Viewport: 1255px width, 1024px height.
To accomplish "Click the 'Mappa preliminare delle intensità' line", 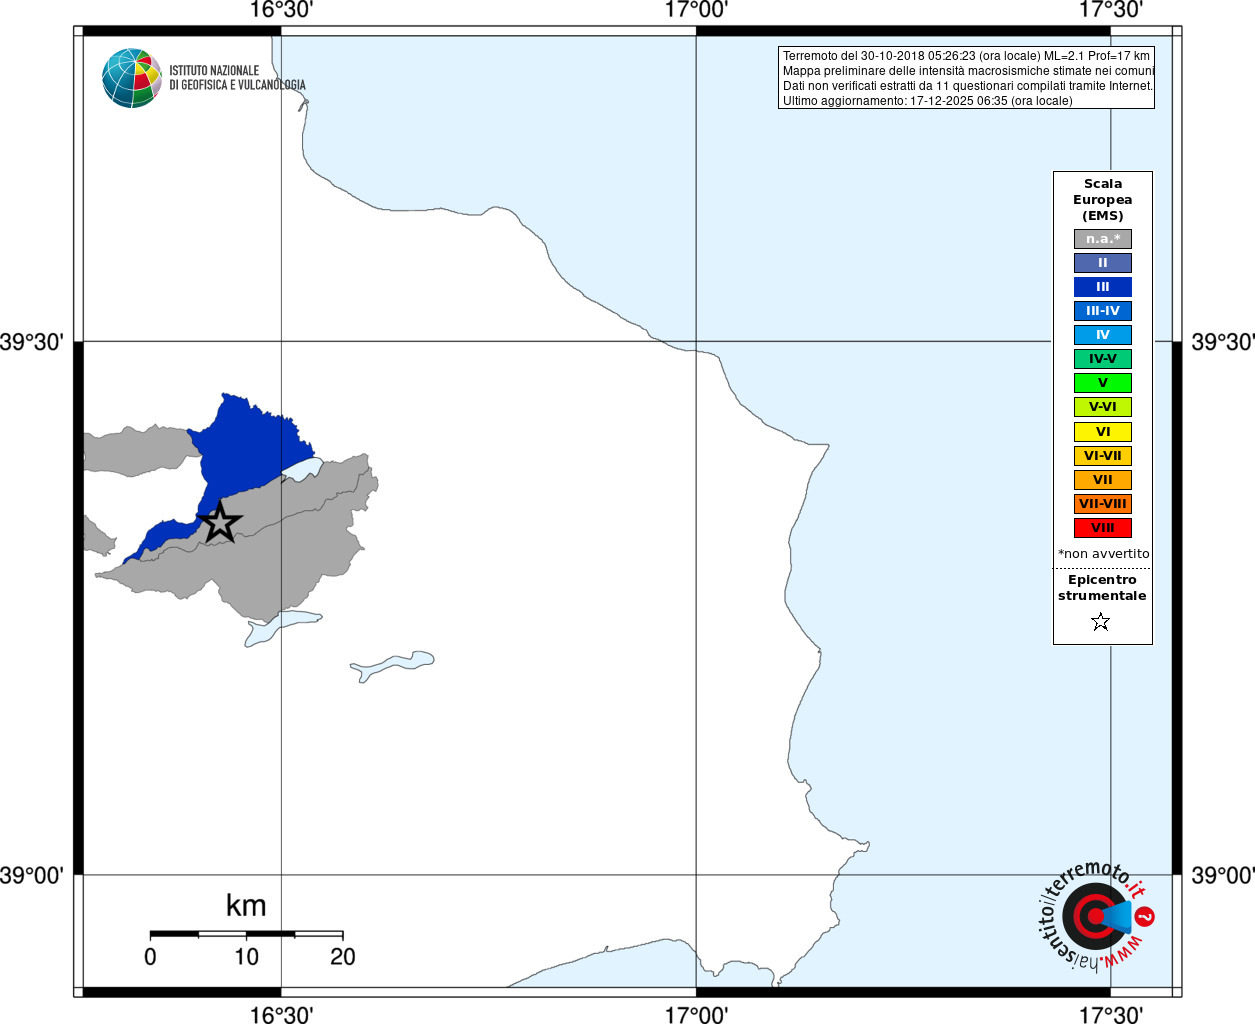I will point(968,71).
